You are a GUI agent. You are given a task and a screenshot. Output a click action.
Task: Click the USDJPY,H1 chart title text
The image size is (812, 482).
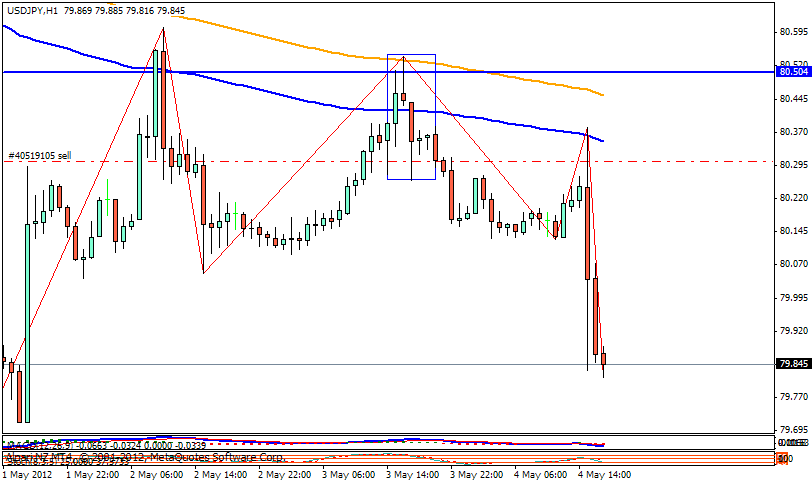33,10
